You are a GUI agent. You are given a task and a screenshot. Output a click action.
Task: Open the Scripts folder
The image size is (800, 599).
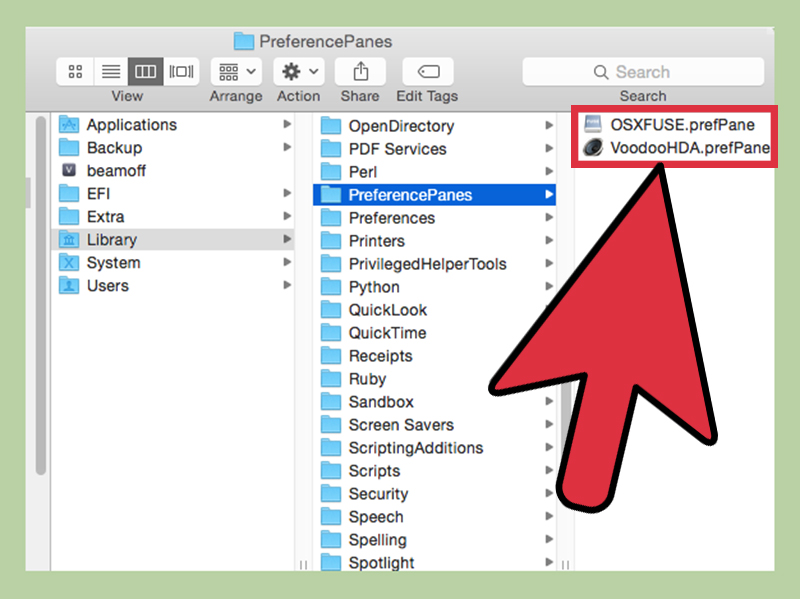pyautogui.click(x=435, y=470)
